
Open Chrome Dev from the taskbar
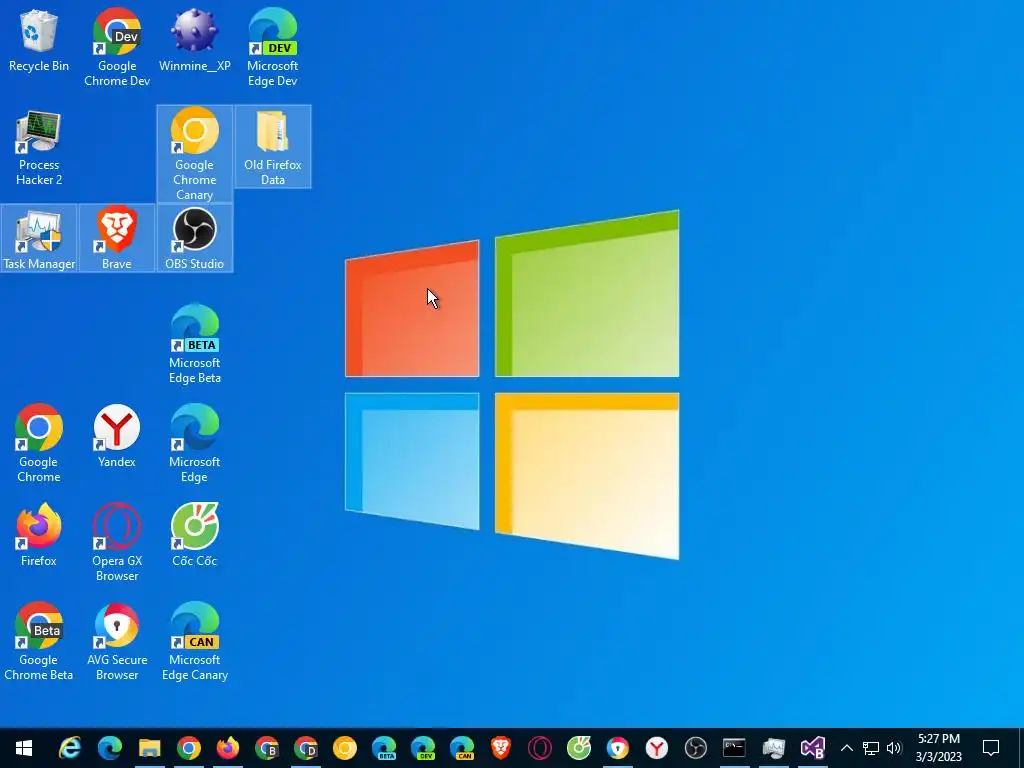click(306, 748)
